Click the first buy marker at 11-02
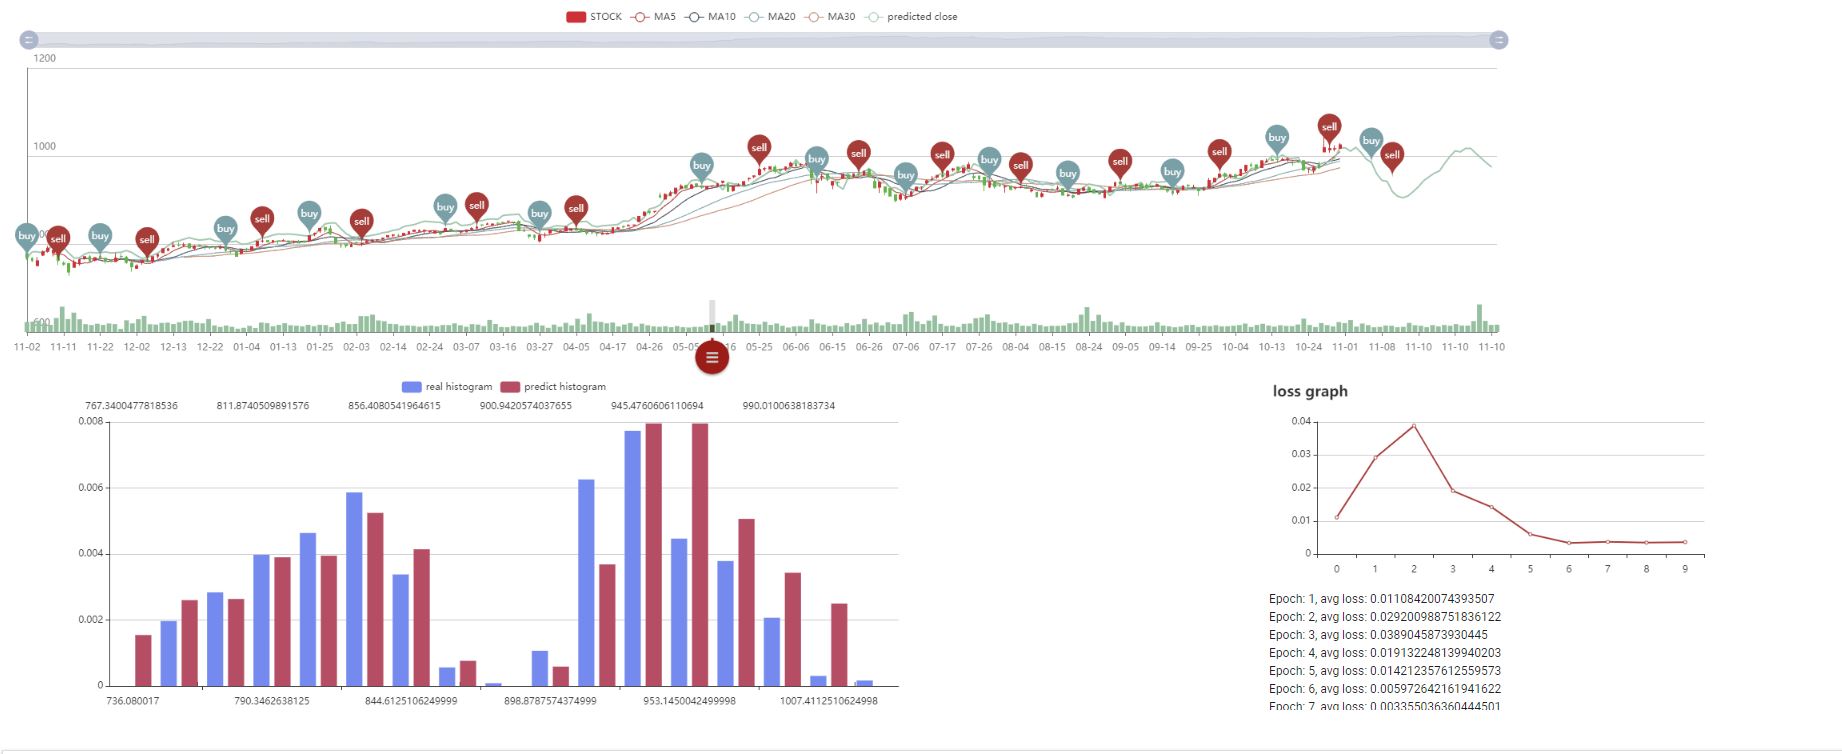Screen dimensions: 1842x754 point(27,237)
